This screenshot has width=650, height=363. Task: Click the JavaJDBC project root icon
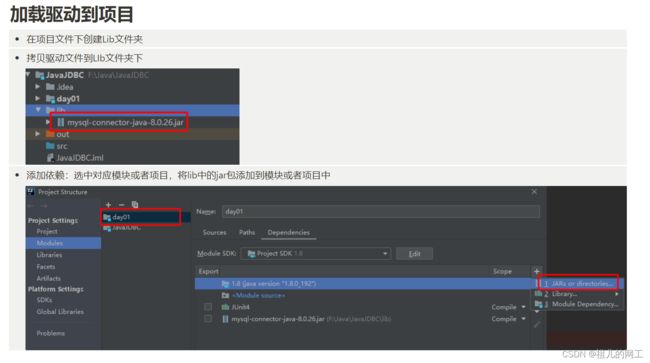pos(40,75)
